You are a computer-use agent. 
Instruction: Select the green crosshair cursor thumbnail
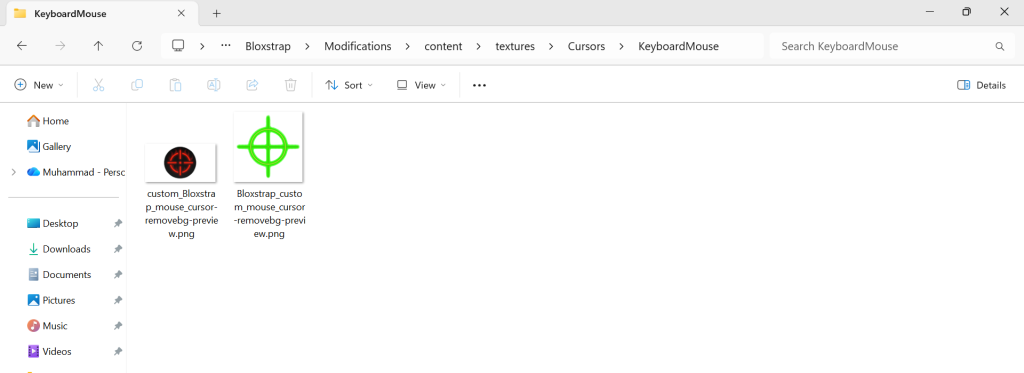tap(268, 146)
